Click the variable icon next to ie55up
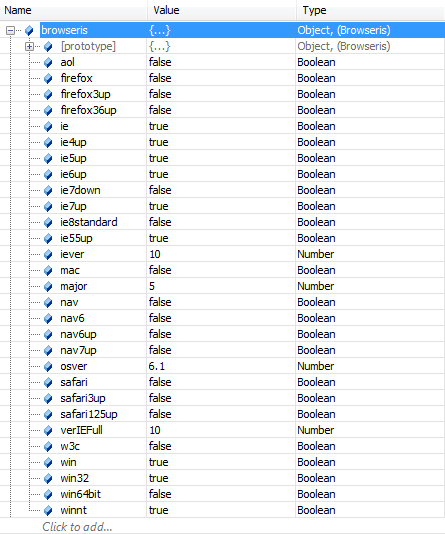This screenshot has width=445, height=534. [48, 239]
